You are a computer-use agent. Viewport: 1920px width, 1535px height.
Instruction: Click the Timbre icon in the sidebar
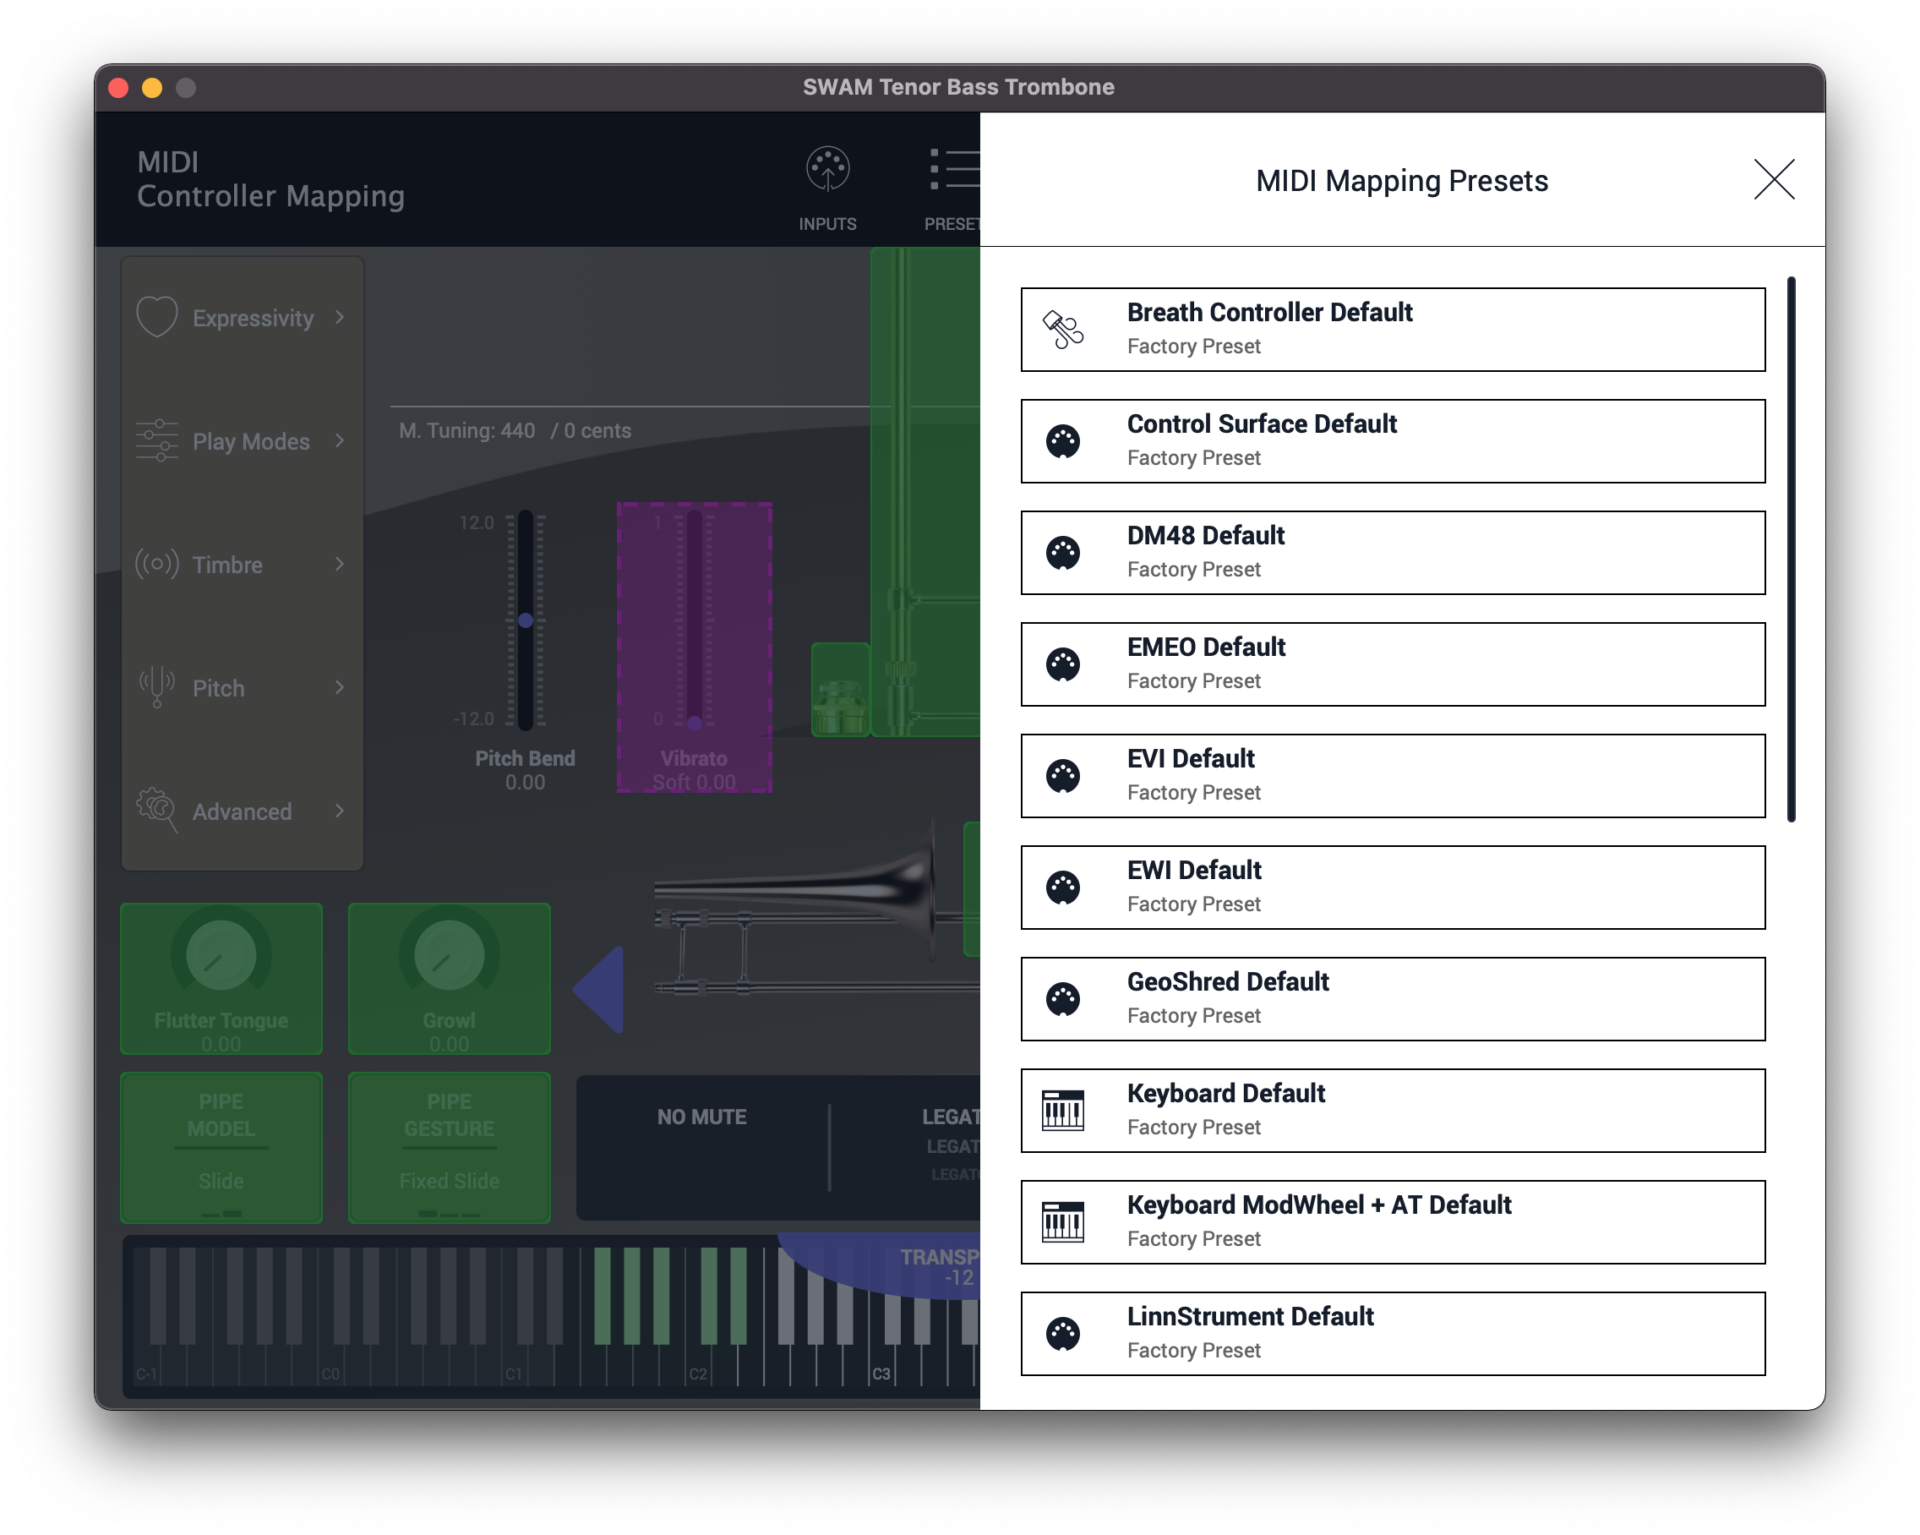click(157, 564)
